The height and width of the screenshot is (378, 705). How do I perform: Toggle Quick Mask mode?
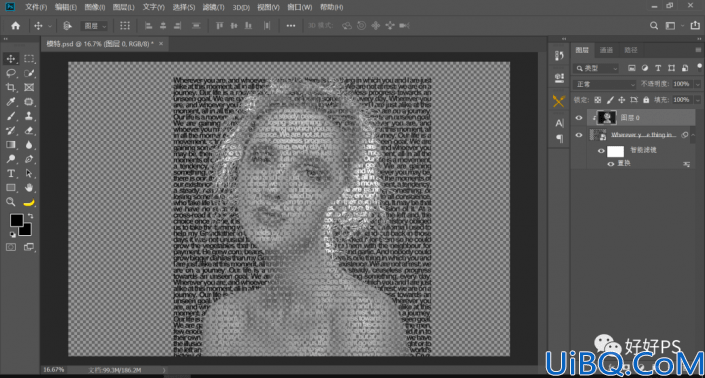11,247
